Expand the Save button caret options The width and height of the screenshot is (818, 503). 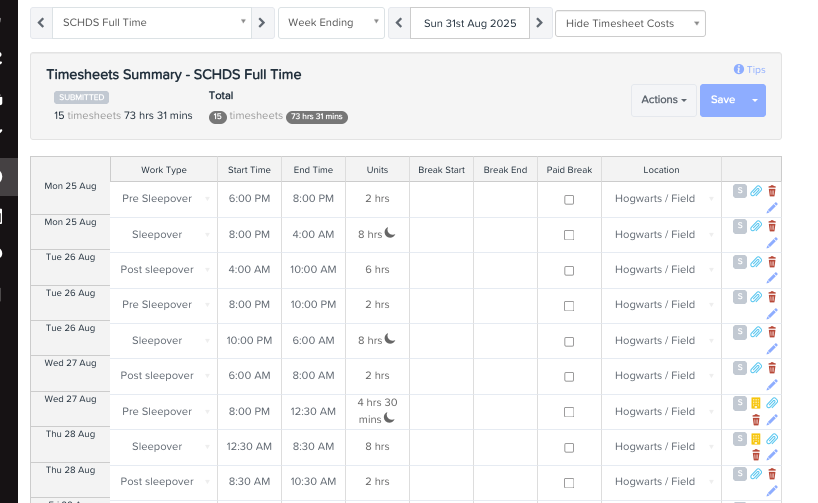755,100
